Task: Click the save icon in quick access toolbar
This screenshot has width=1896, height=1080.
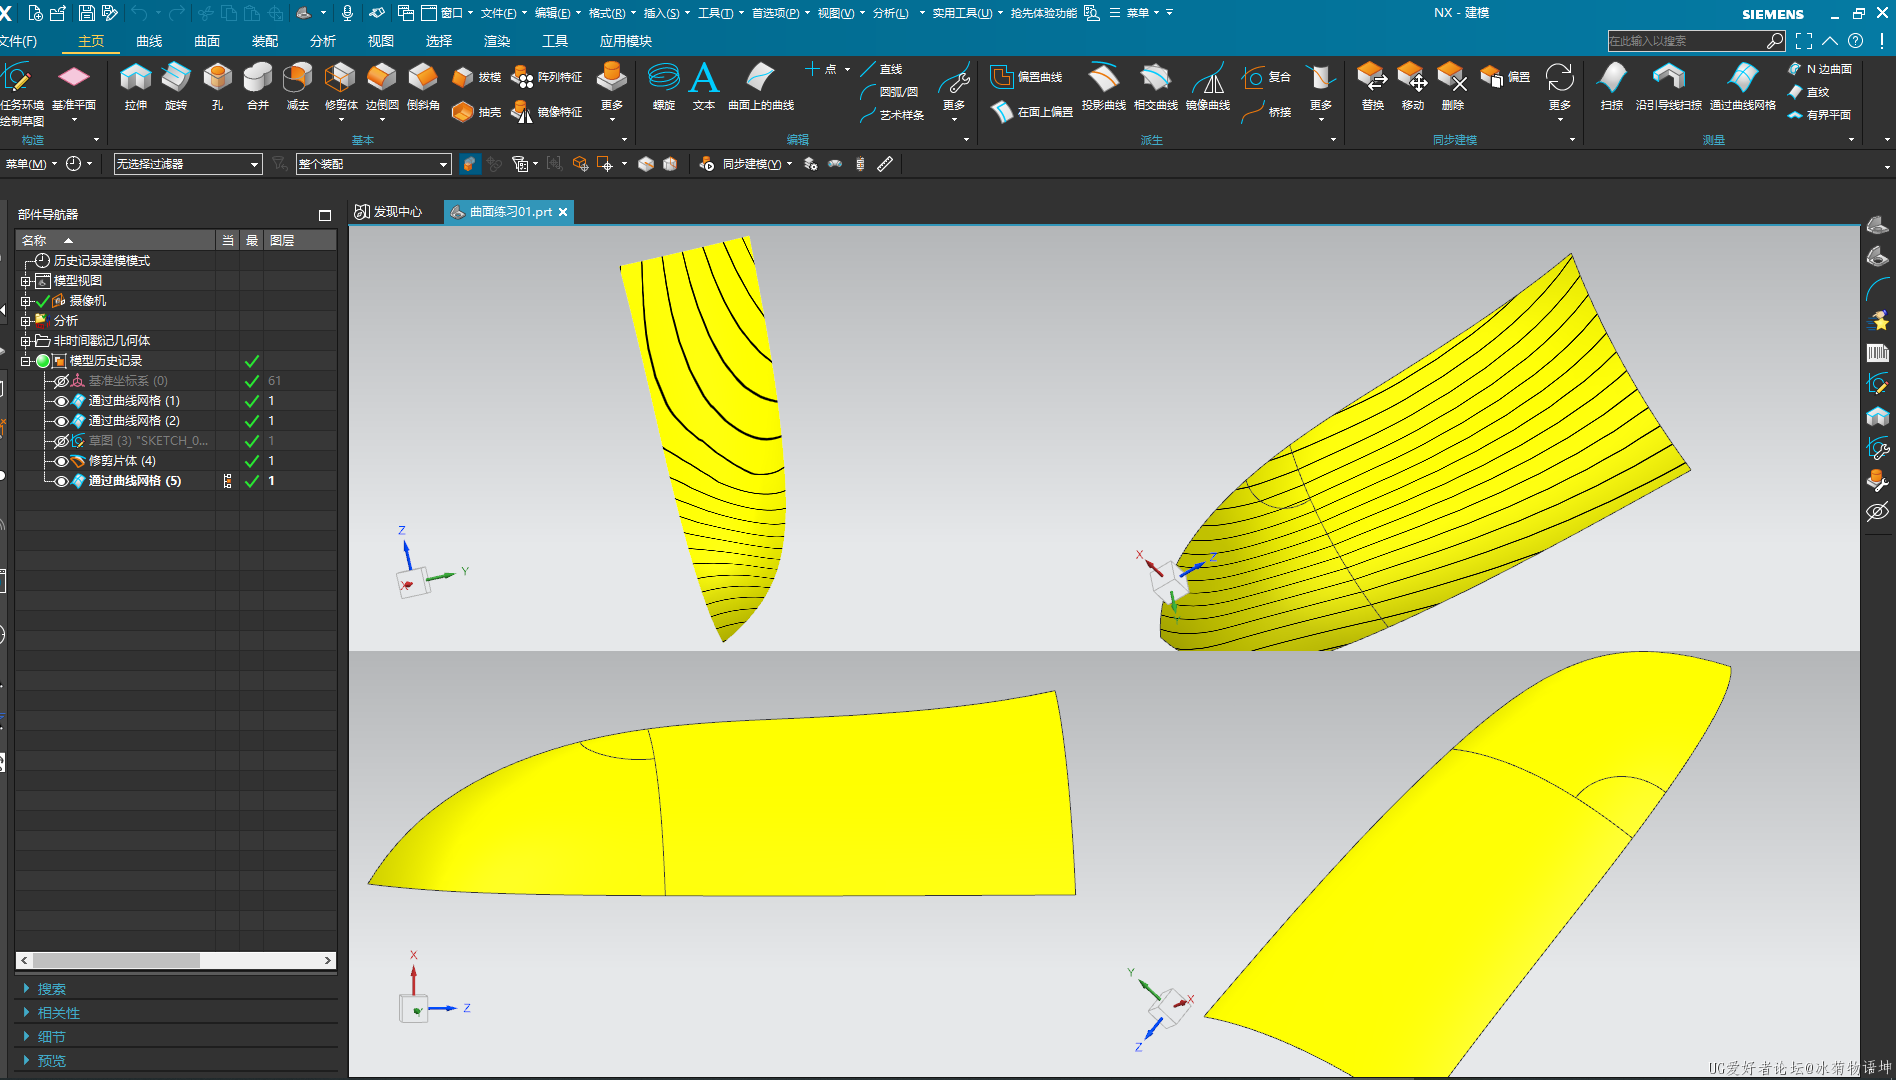Action: (86, 13)
